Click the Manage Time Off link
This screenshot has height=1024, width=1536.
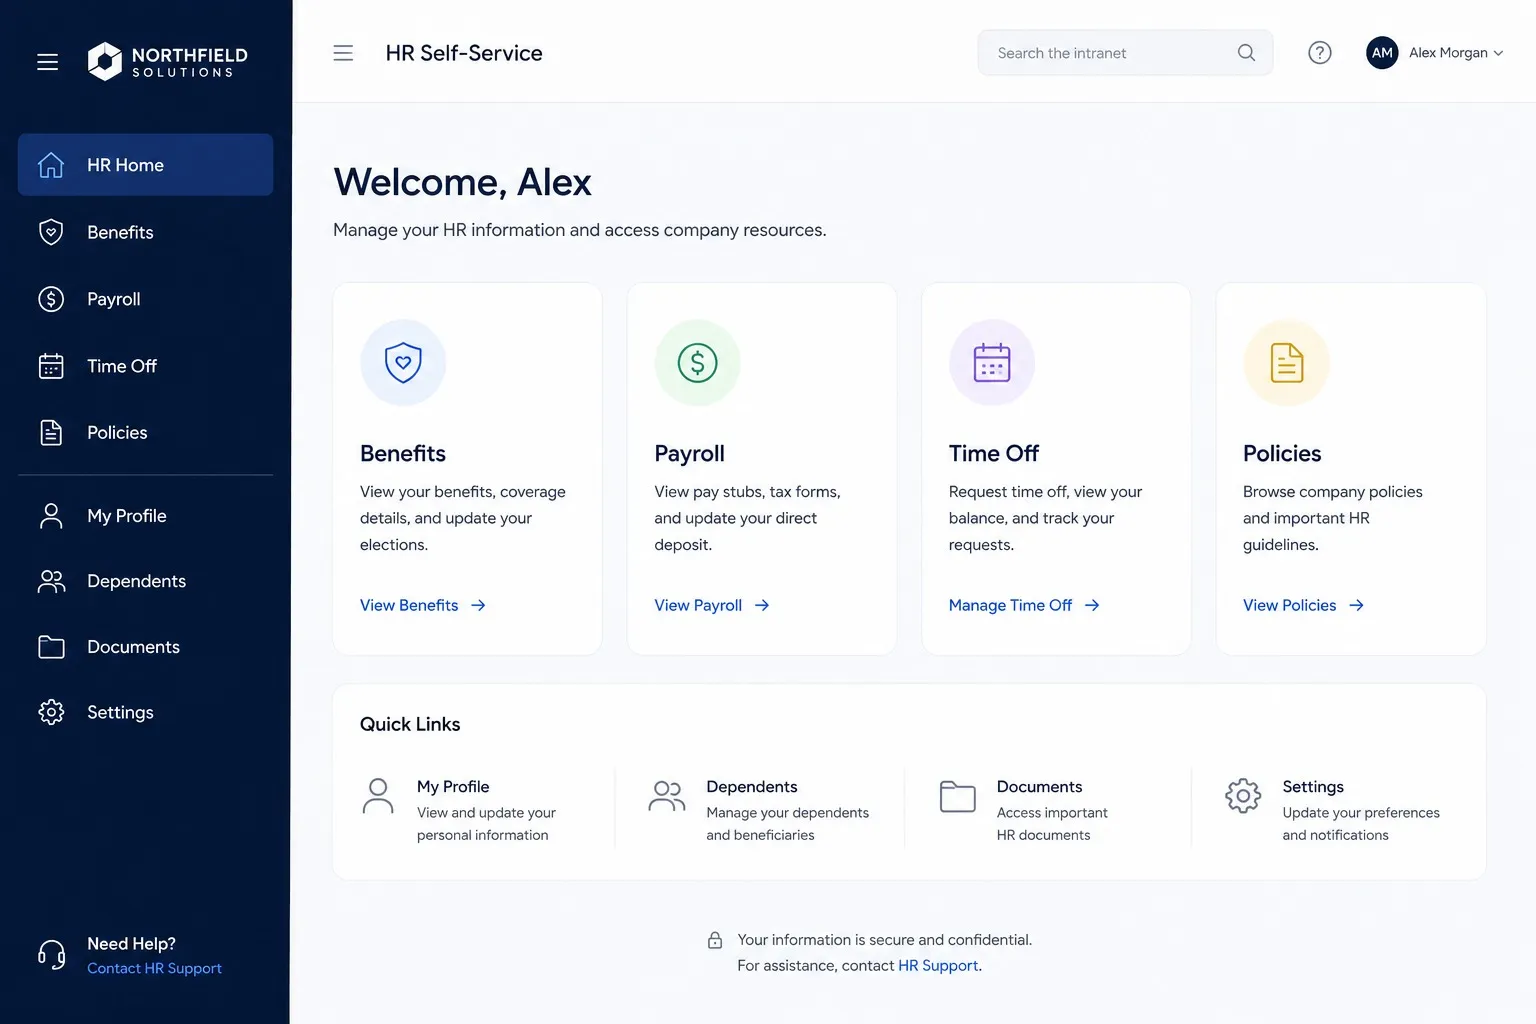1010,605
